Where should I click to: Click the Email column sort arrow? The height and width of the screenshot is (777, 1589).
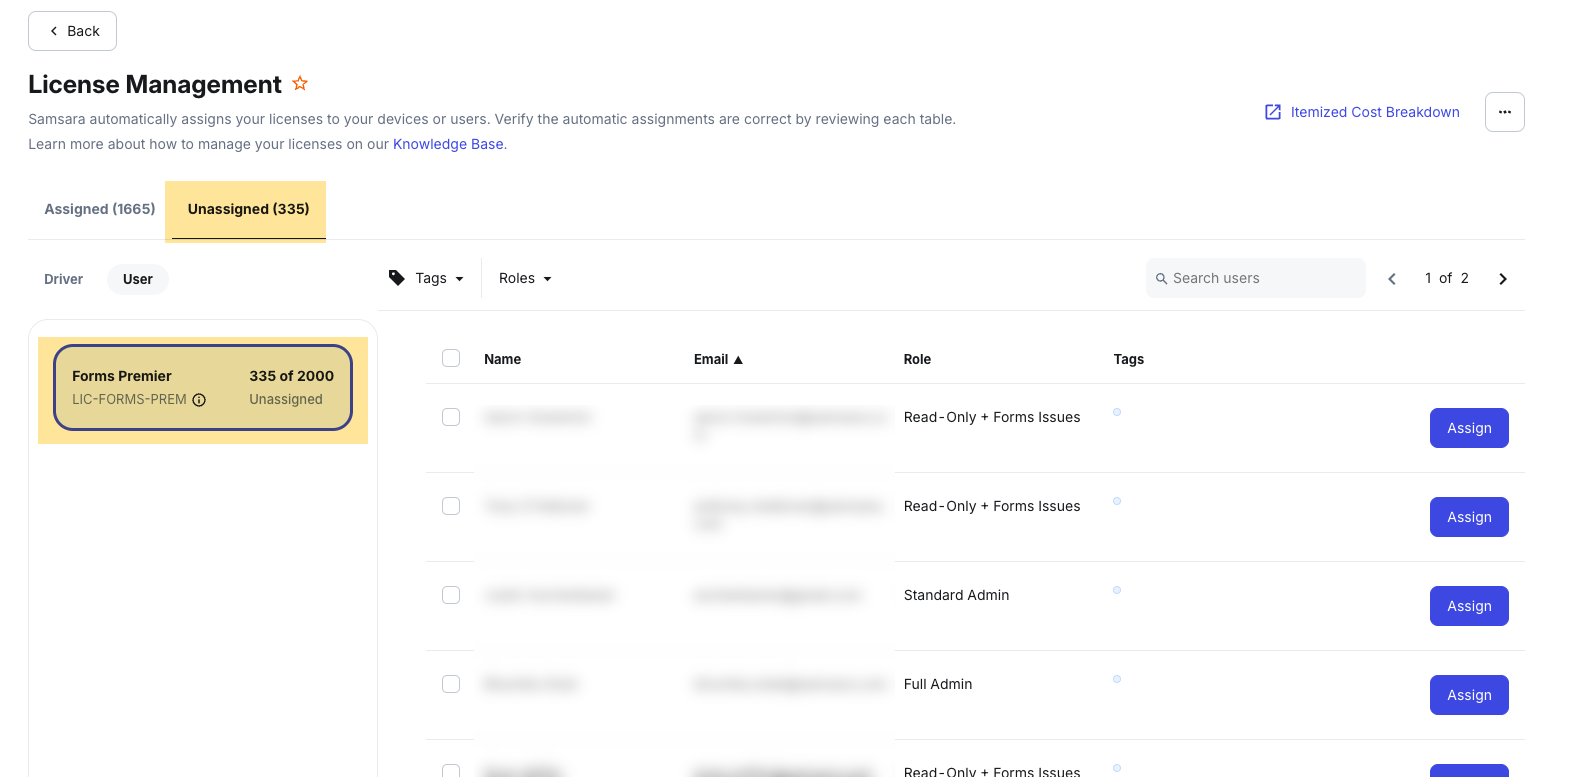pyautogui.click(x=738, y=360)
